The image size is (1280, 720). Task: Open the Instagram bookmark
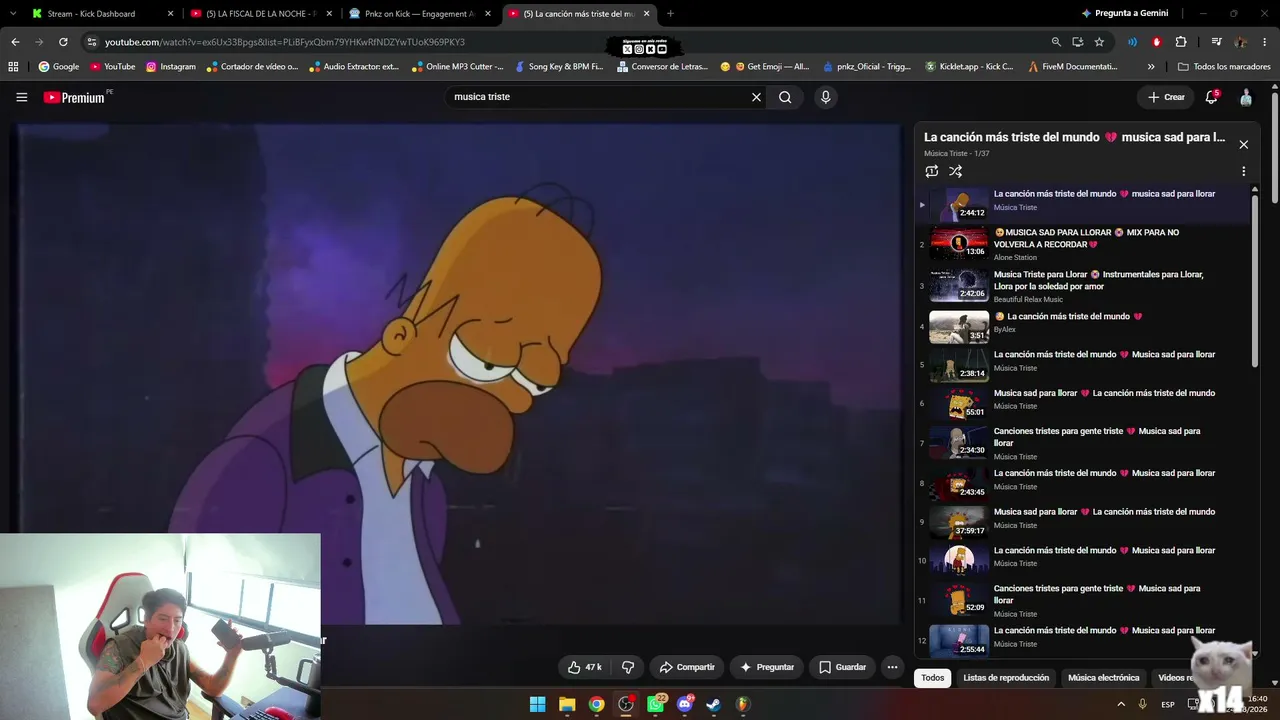[x=171, y=67]
